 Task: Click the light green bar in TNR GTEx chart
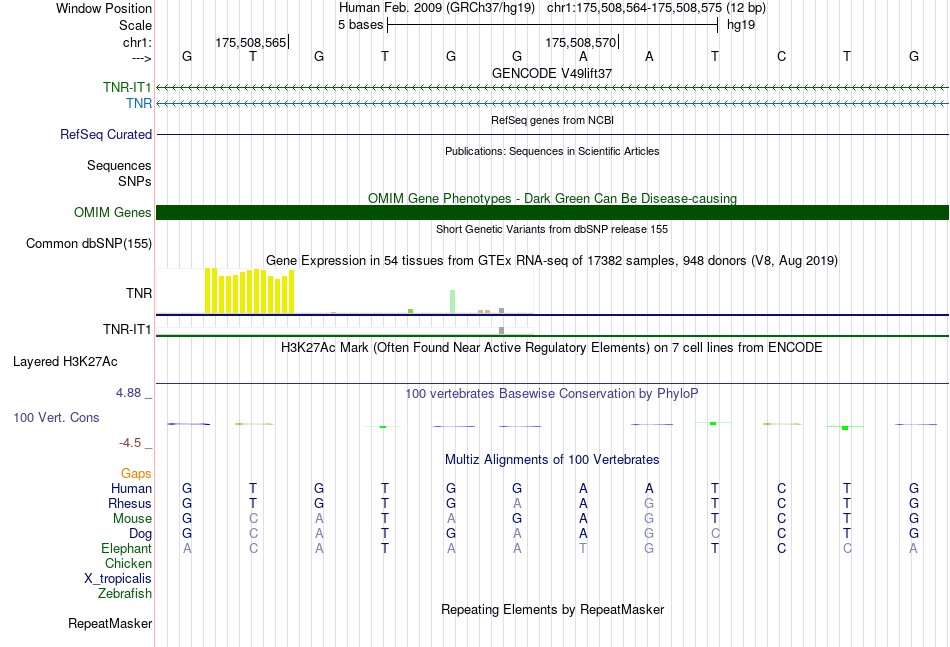coord(453,302)
